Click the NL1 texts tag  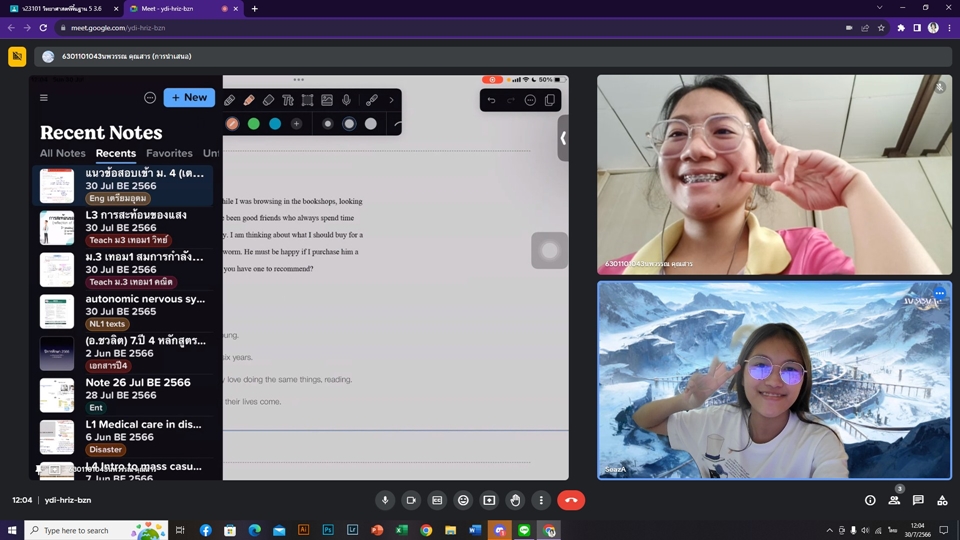[x=107, y=324]
